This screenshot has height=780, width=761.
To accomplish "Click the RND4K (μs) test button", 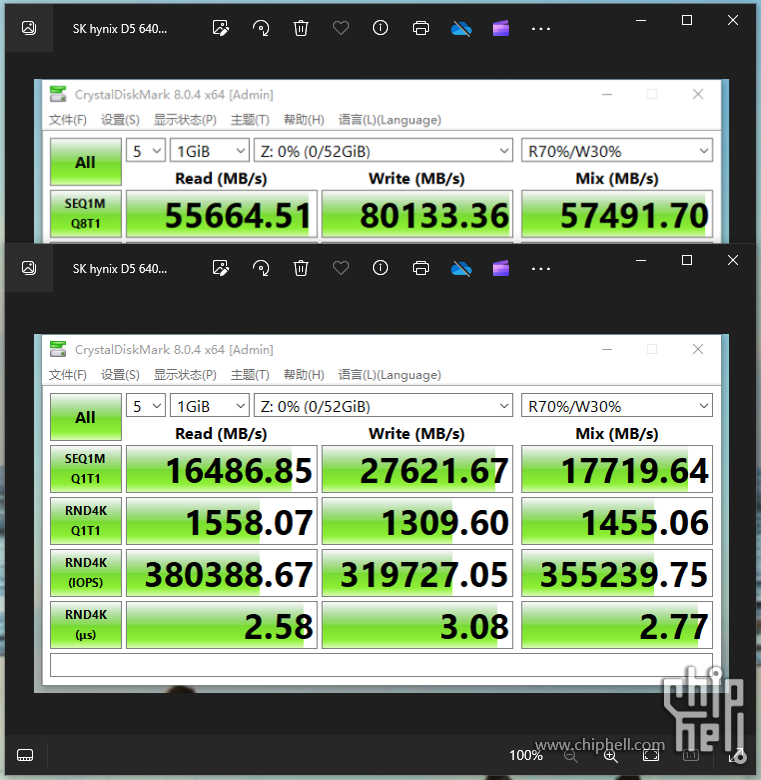I will point(86,625).
